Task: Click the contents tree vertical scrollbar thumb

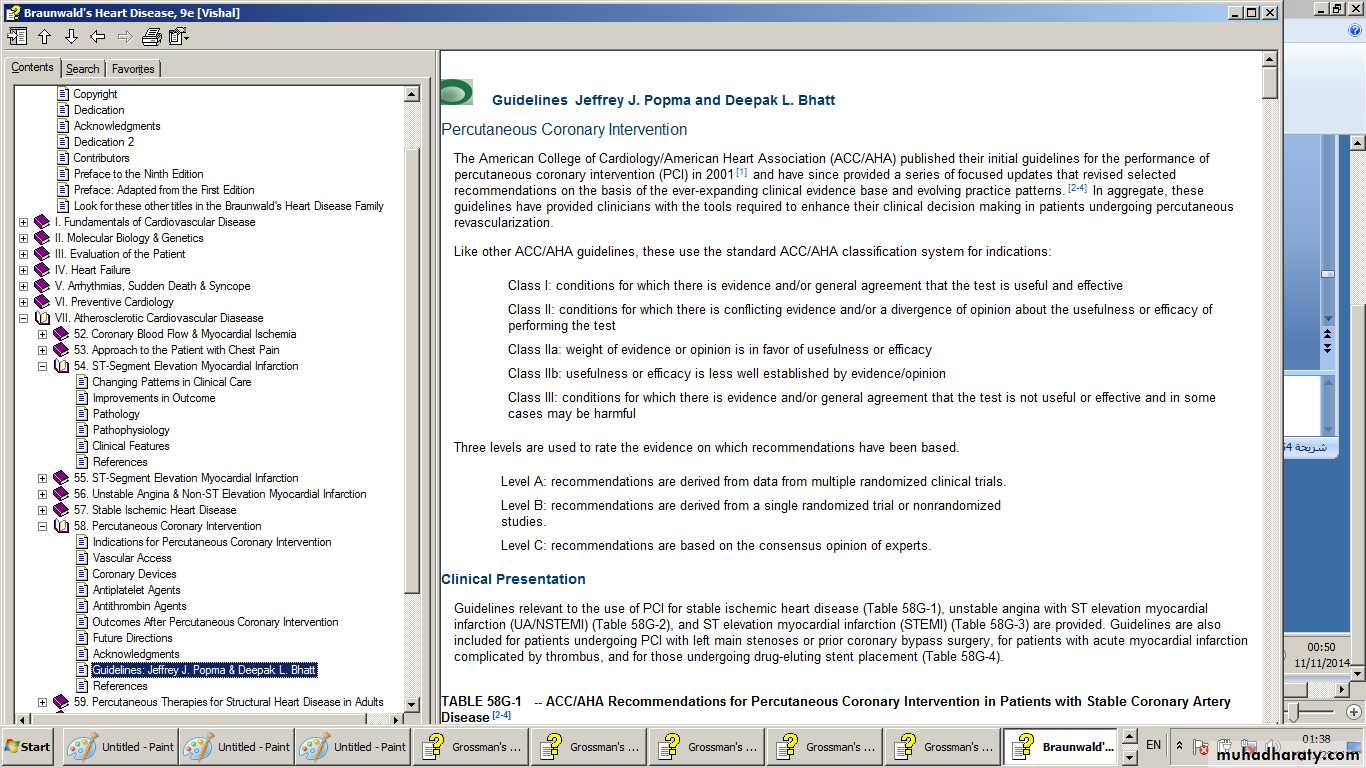Action: [411, 370]
